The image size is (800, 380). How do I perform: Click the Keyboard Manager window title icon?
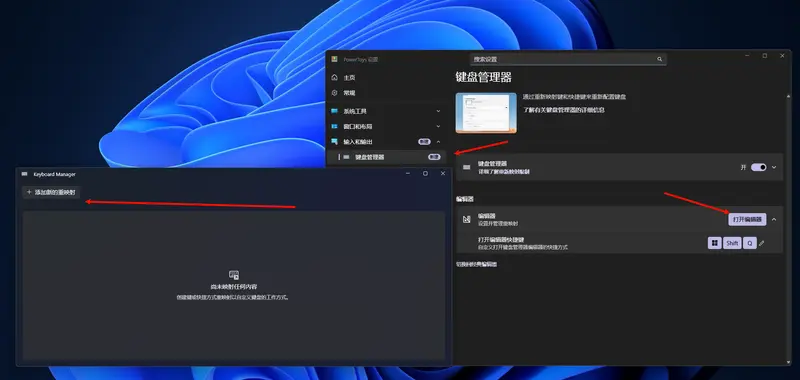pyautogui.click(x=24, y=174)
